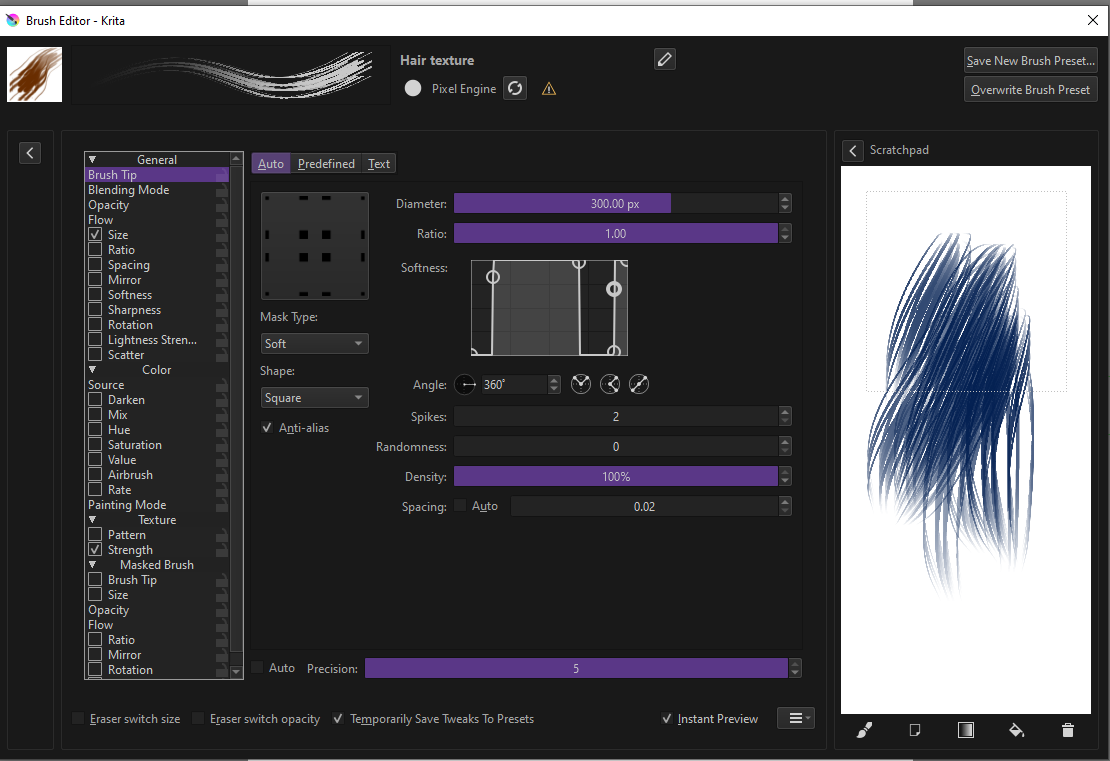Fill scratchpad with gradient icon
This screenshot has width=1110, height=761.
pyautogui.click(x=966, y=730)
